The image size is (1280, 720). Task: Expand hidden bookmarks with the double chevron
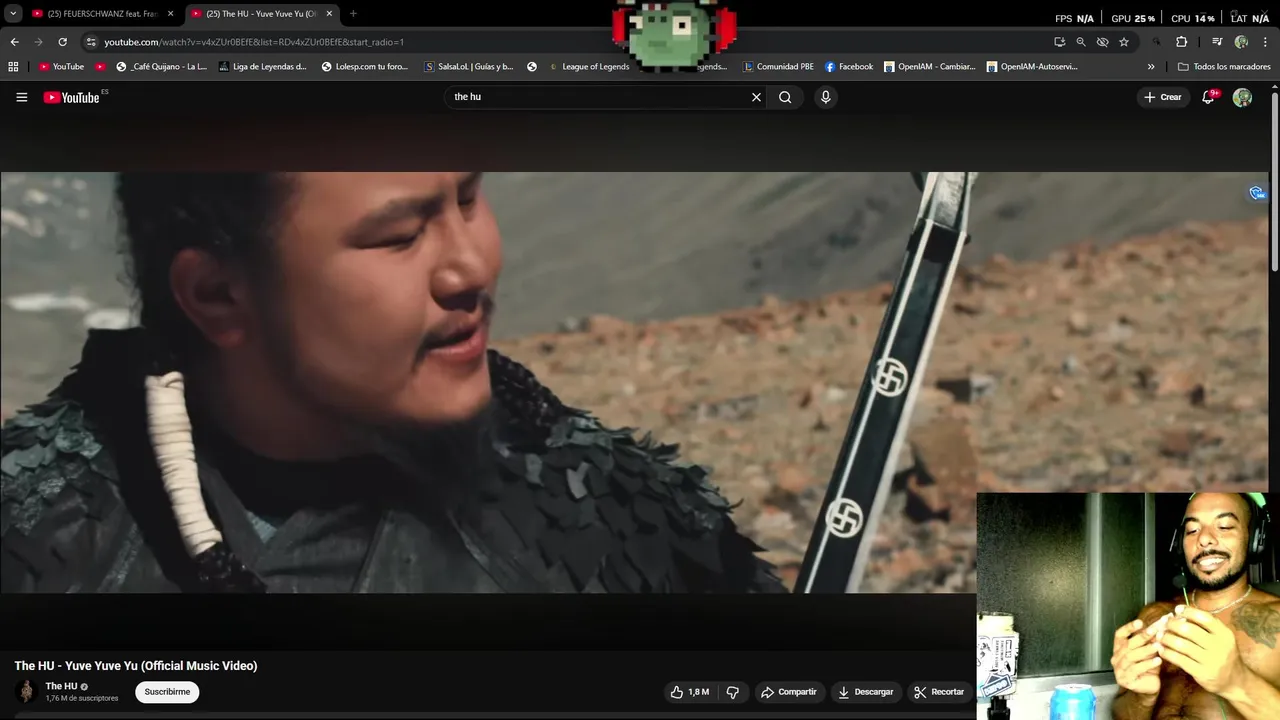coord(1151,67)
